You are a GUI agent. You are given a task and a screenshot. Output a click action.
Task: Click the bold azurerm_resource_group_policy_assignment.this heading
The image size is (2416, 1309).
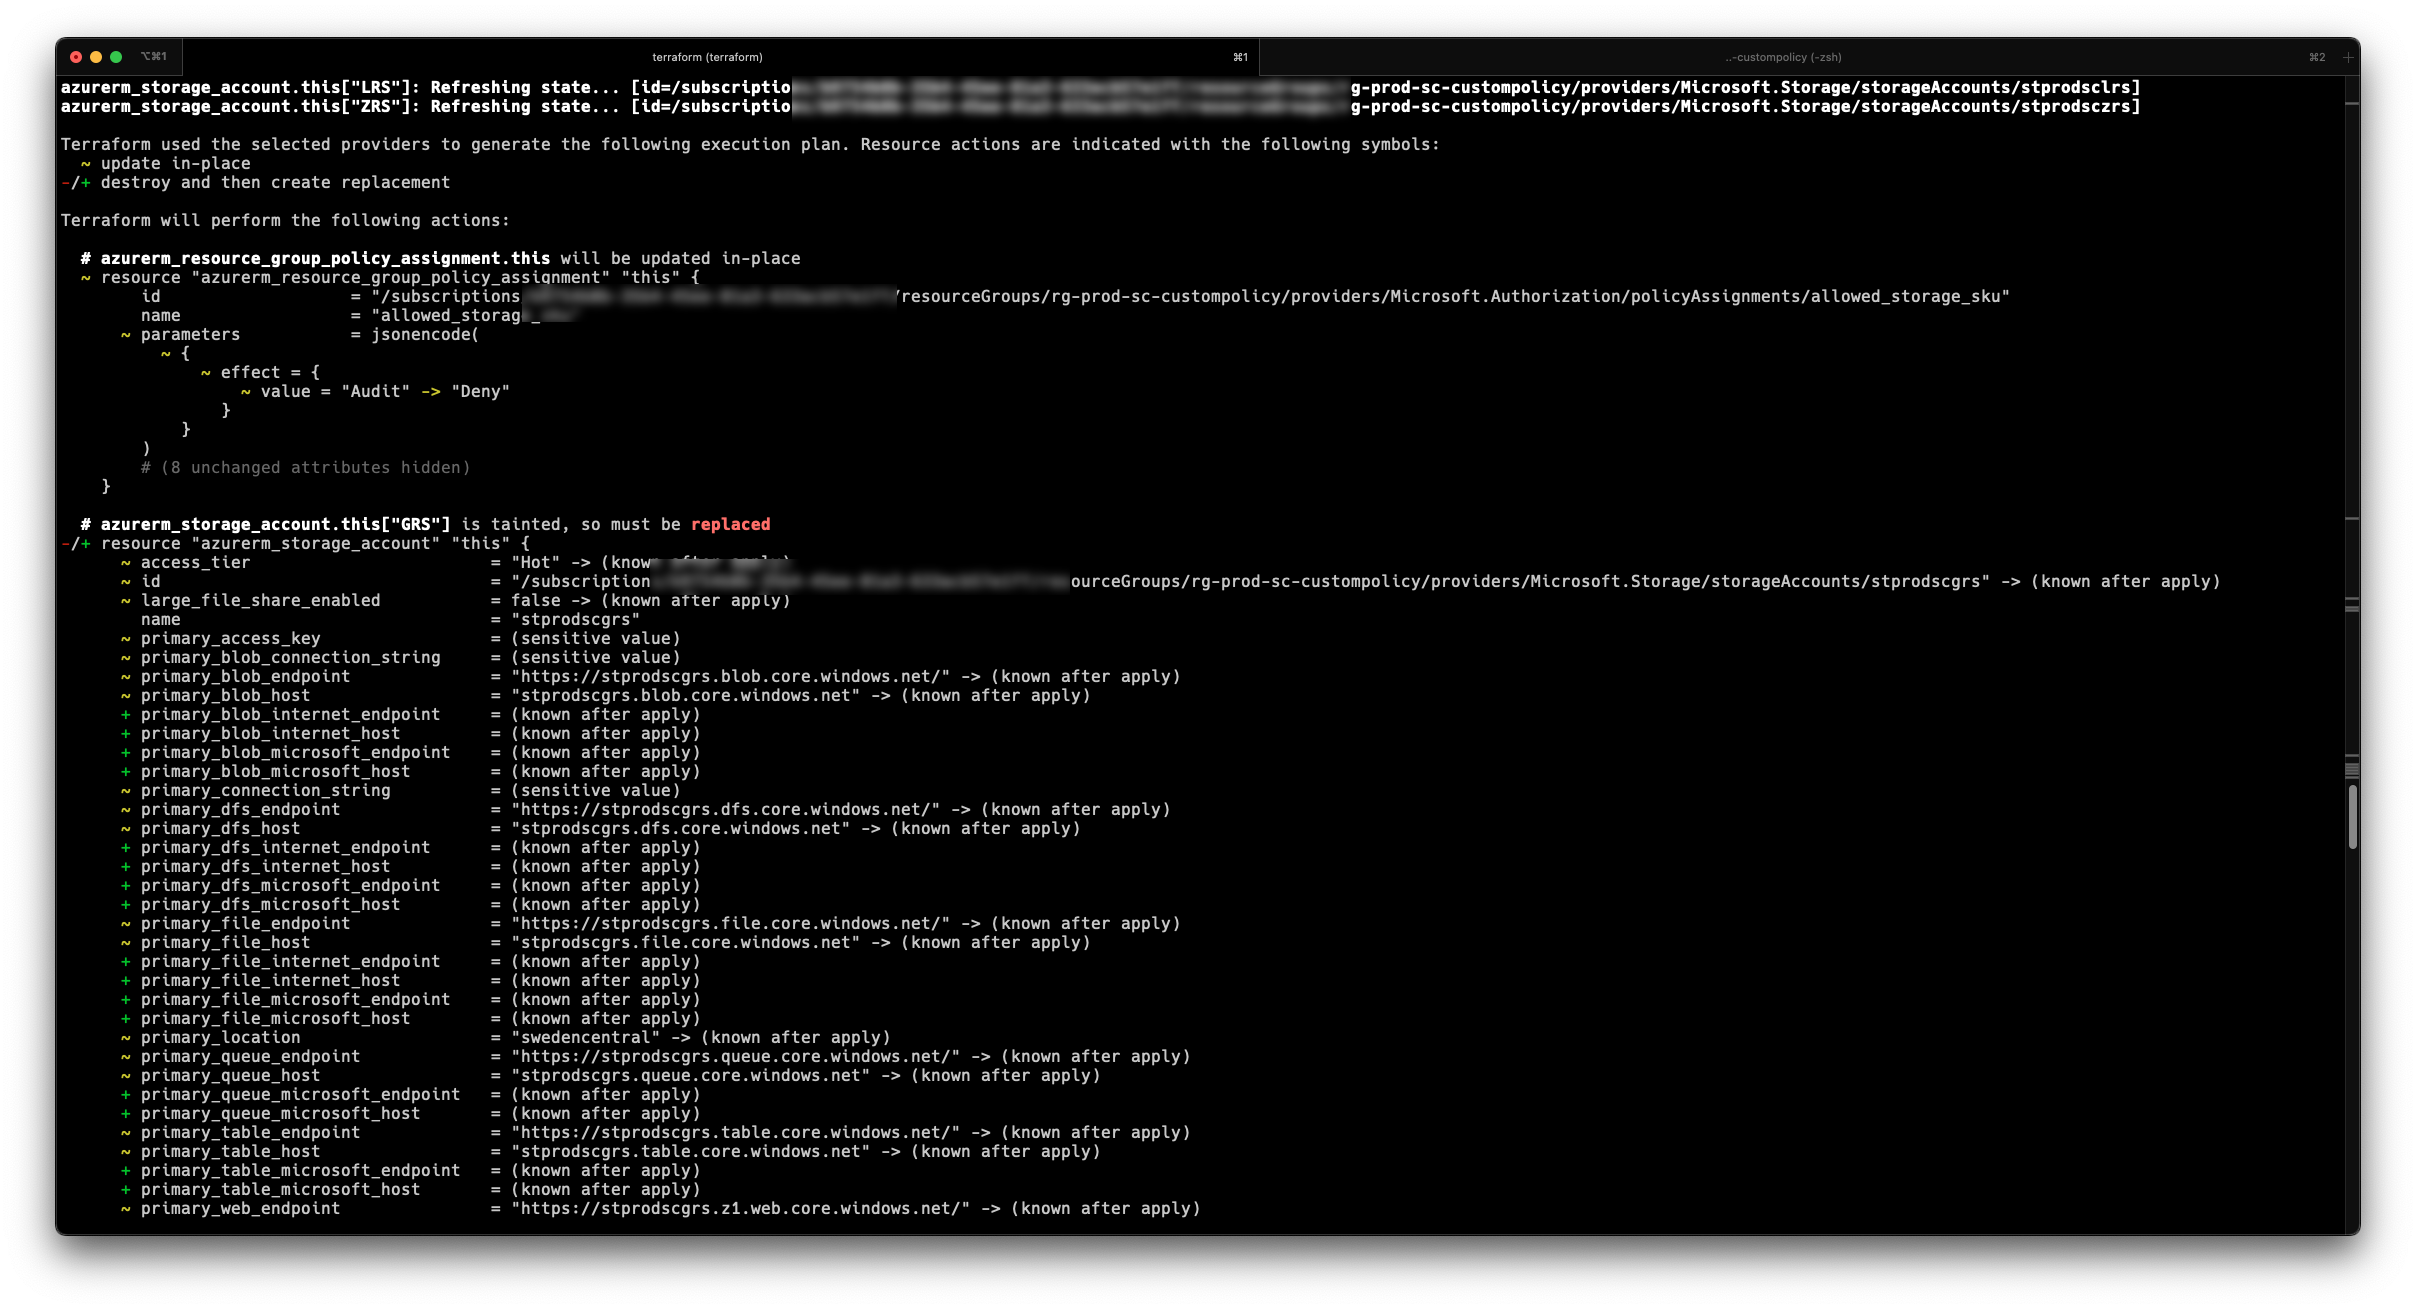(325, 258)
